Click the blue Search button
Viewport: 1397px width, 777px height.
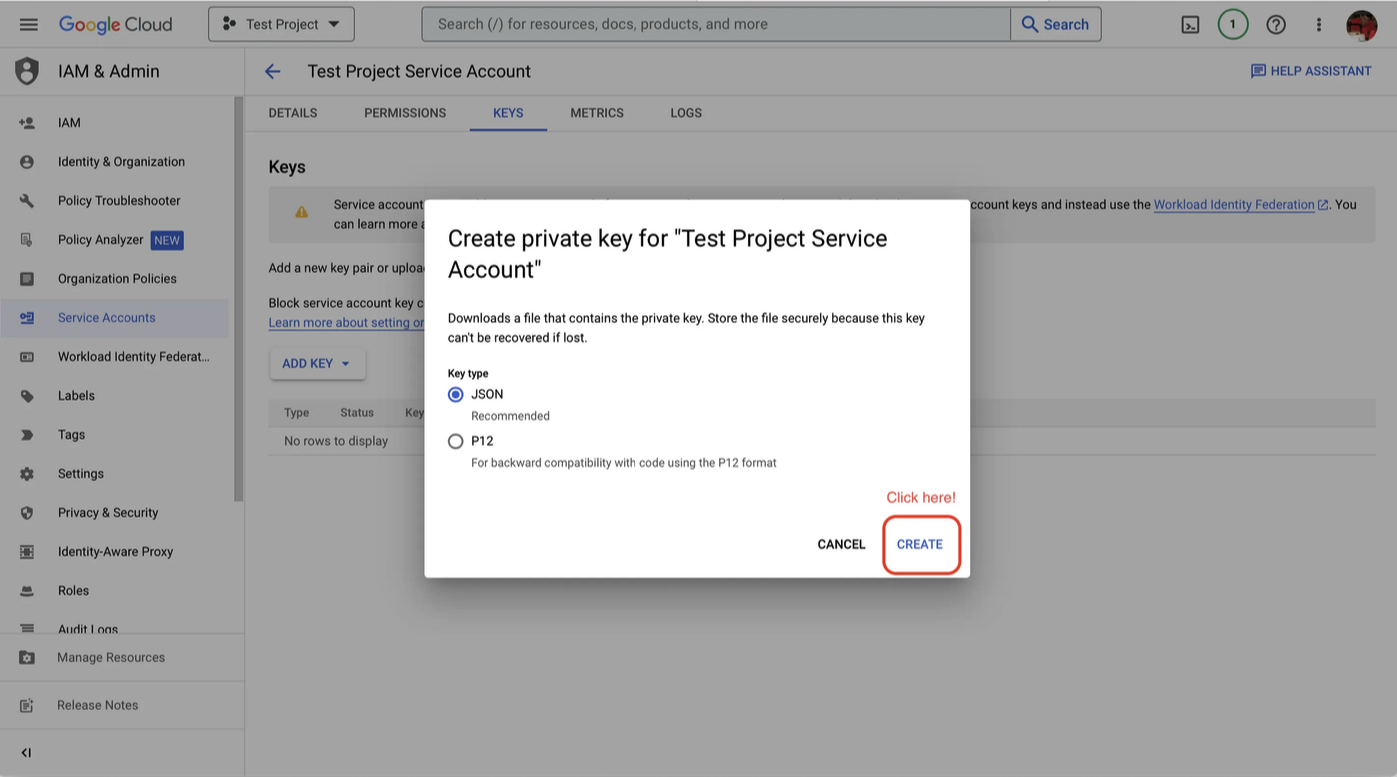coord(1055,24)
